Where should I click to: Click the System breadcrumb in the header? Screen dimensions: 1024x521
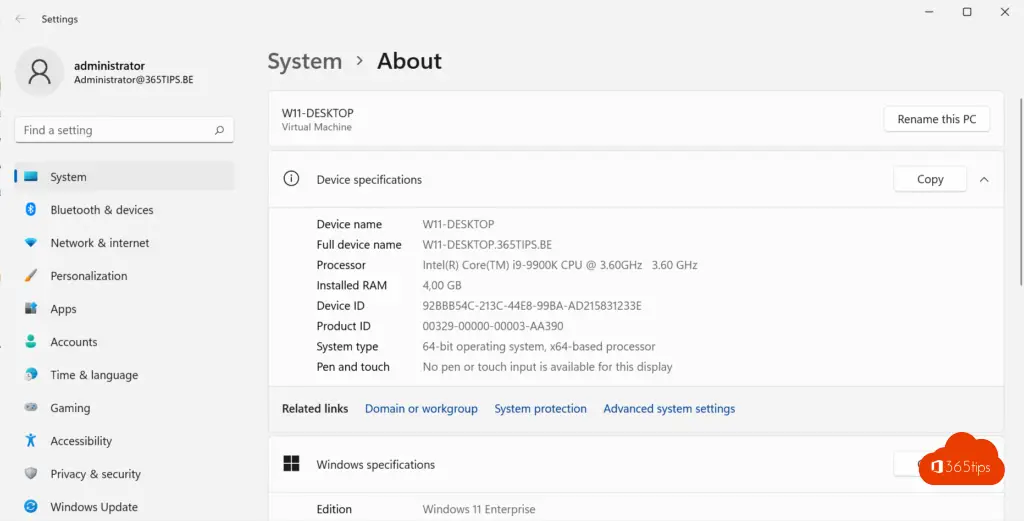point(304,61)
